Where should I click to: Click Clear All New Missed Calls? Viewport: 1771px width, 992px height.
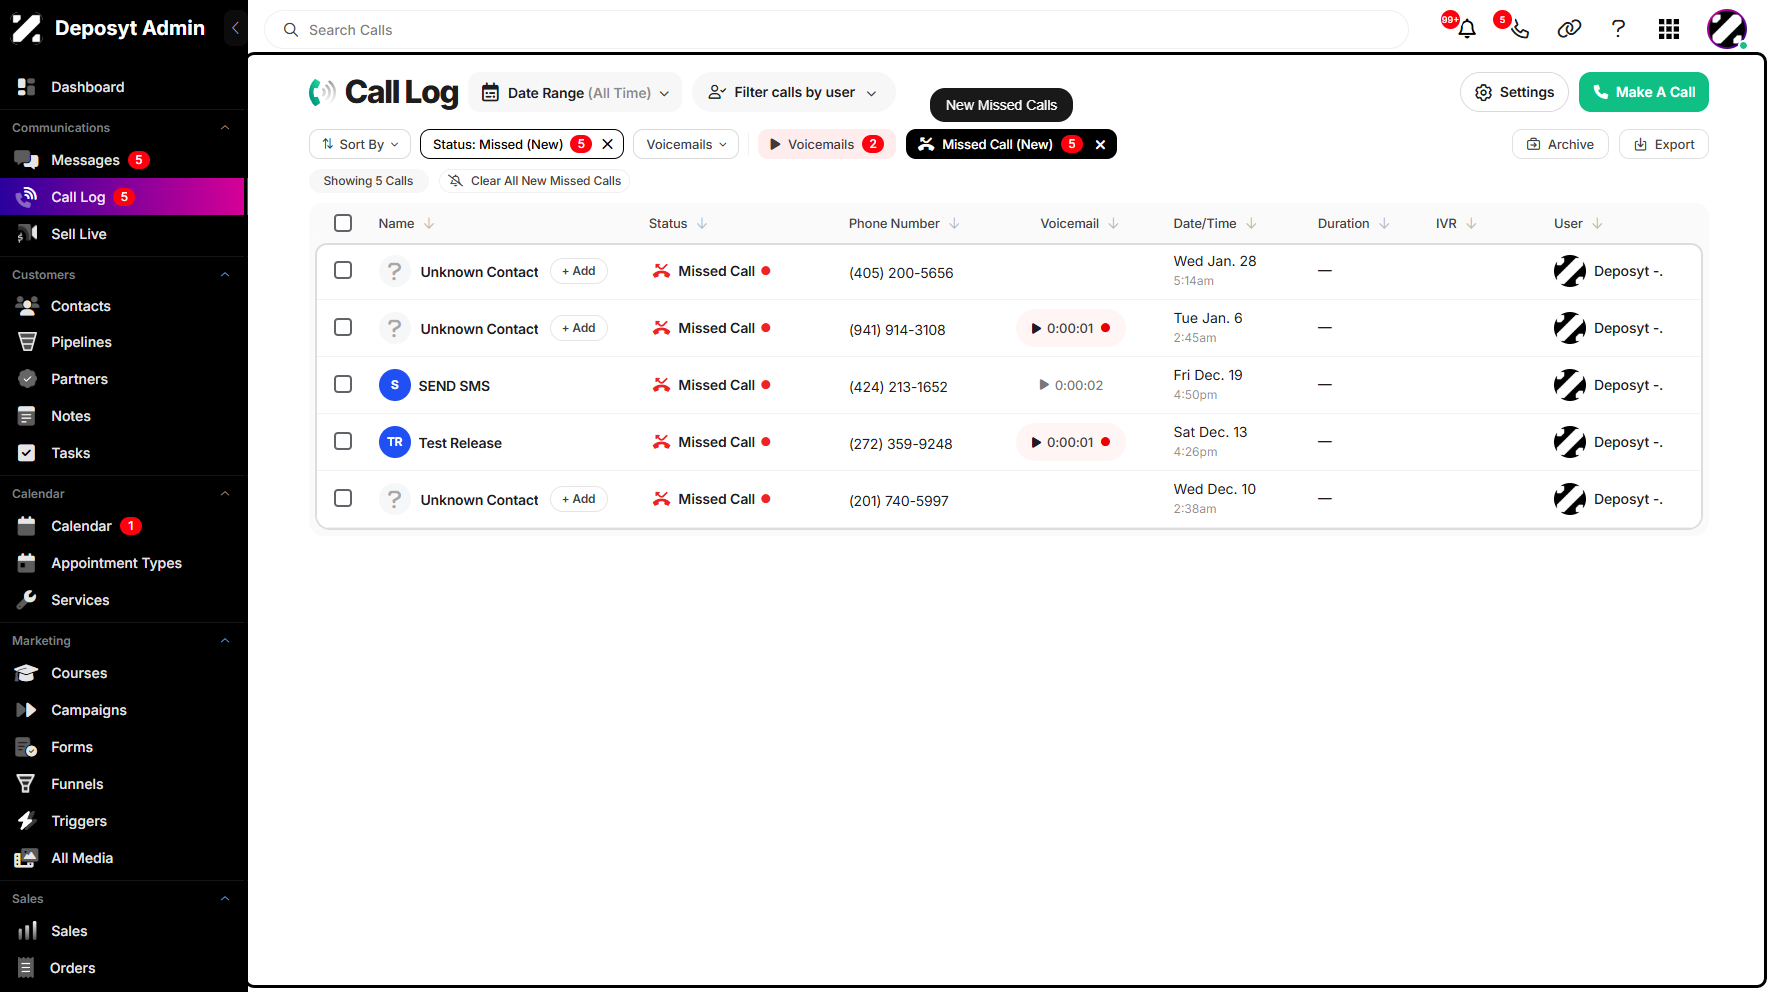[534, 181]
